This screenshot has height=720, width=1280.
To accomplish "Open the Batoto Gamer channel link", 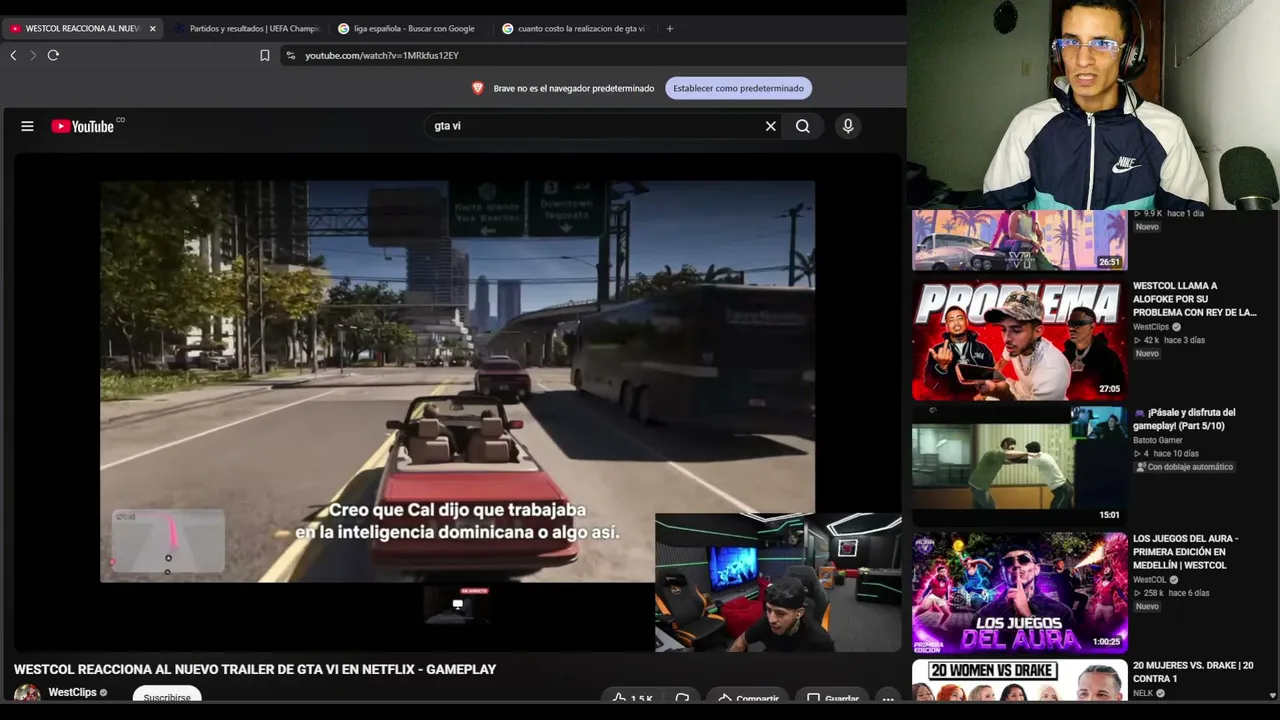I will click(1158, 440).
